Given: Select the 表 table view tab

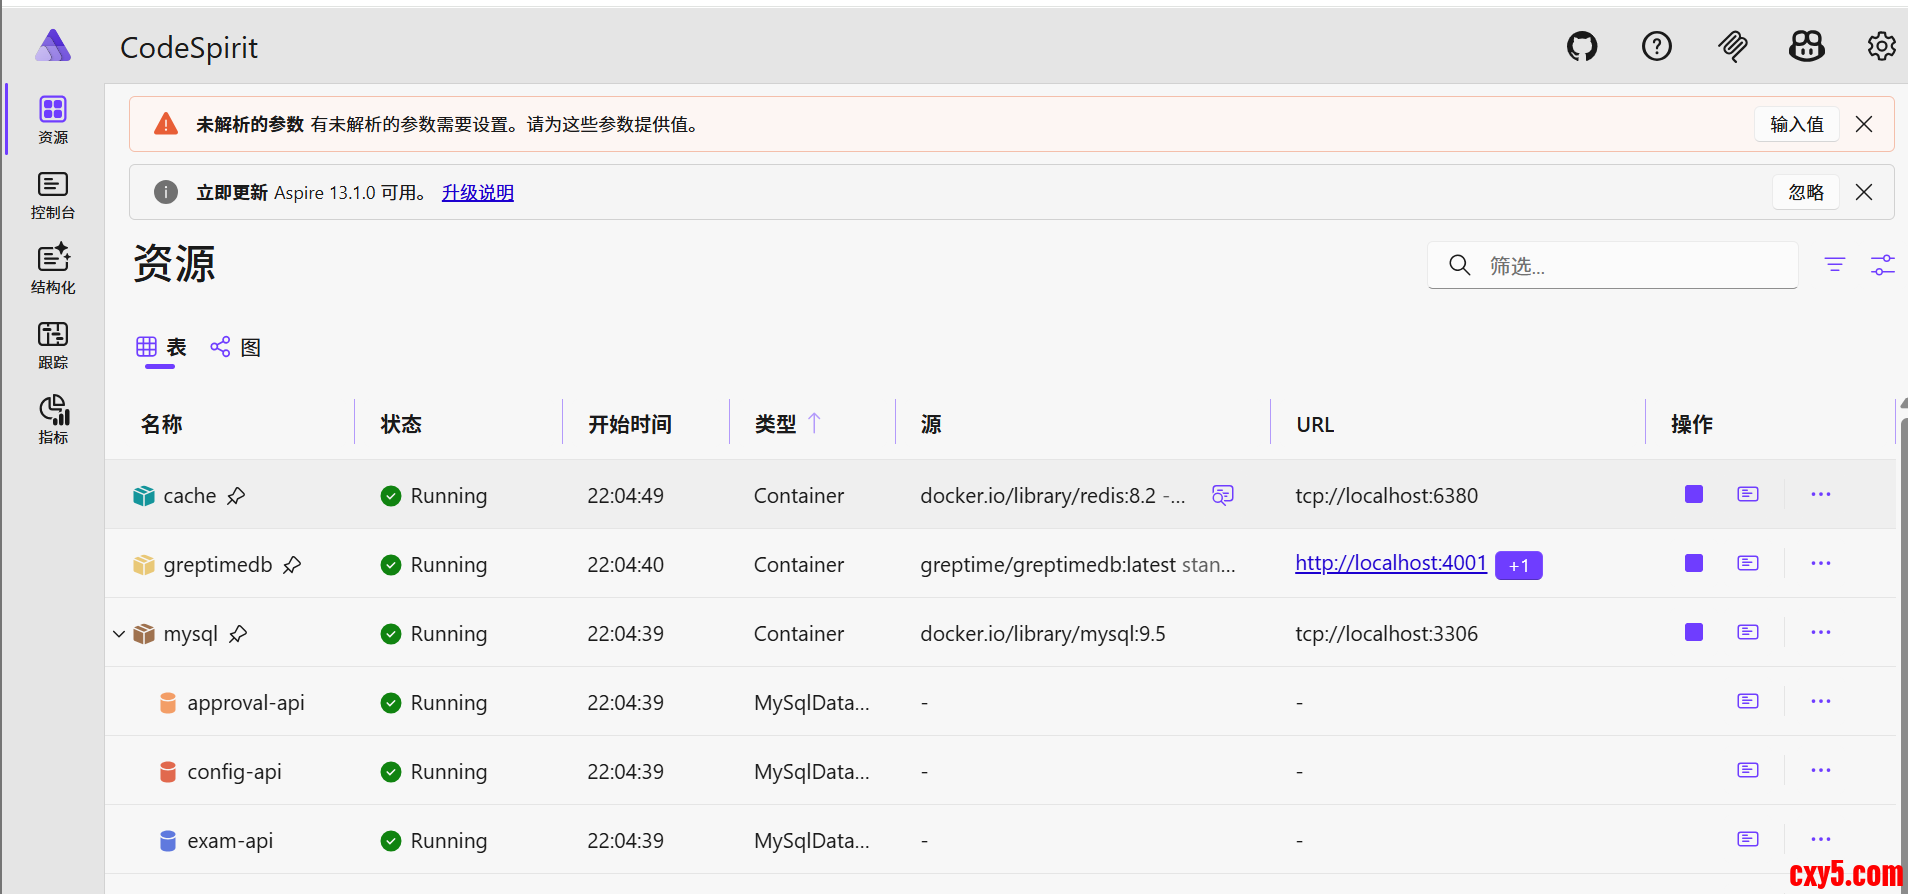Looking at the screenshot, I should pyautogui.click(x=162, y=347).
